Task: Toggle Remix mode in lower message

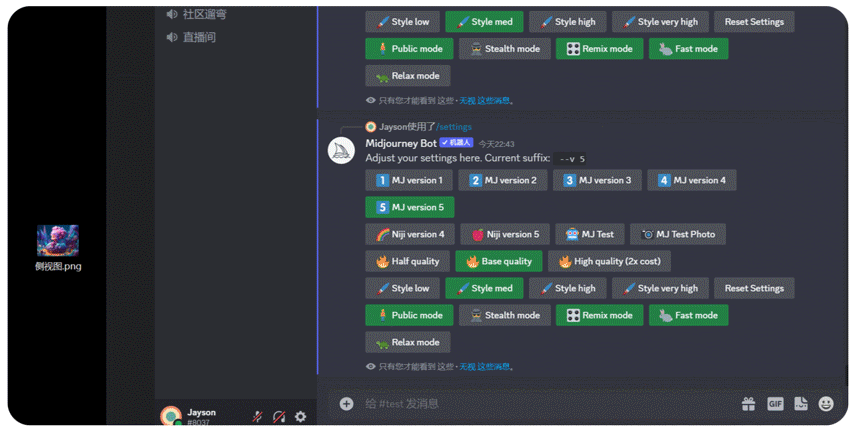Action: 599,315
